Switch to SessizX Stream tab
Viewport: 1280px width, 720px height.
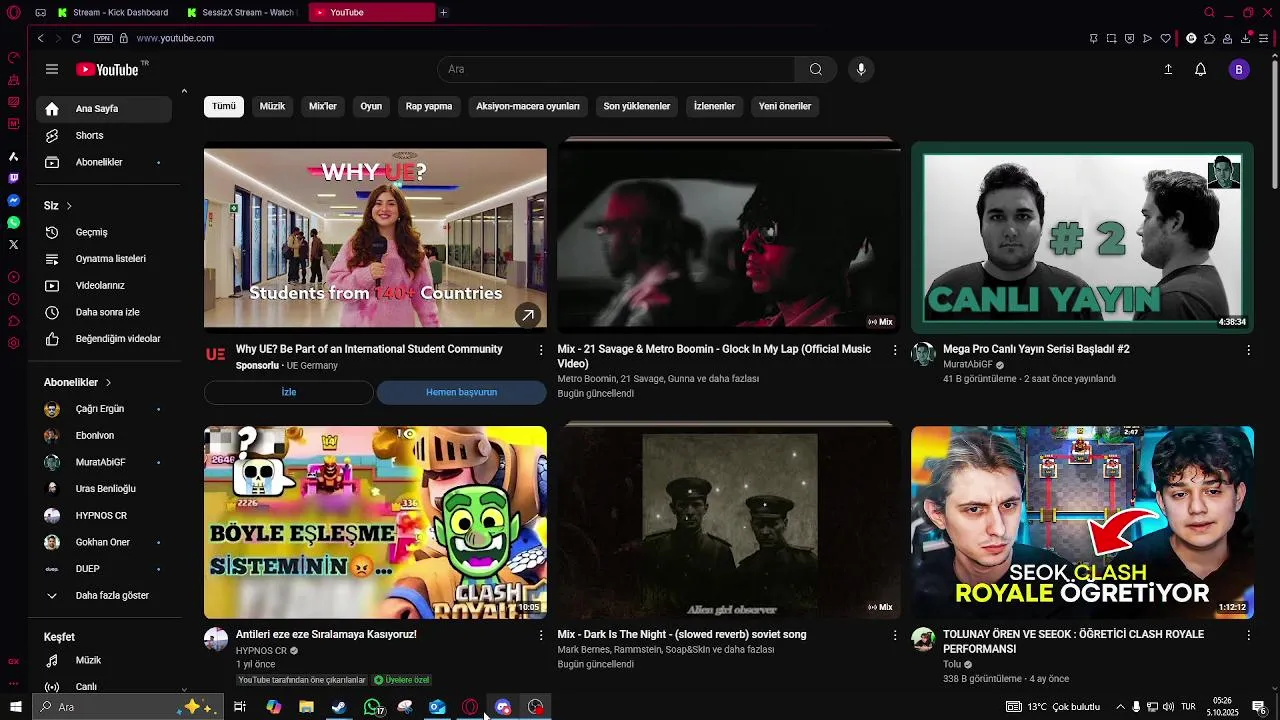tap(242, 12)
